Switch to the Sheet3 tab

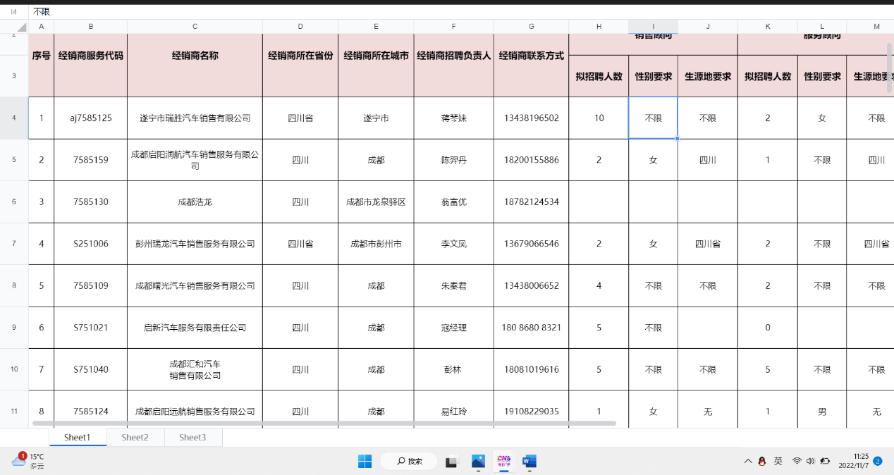(x=192, y=437)
